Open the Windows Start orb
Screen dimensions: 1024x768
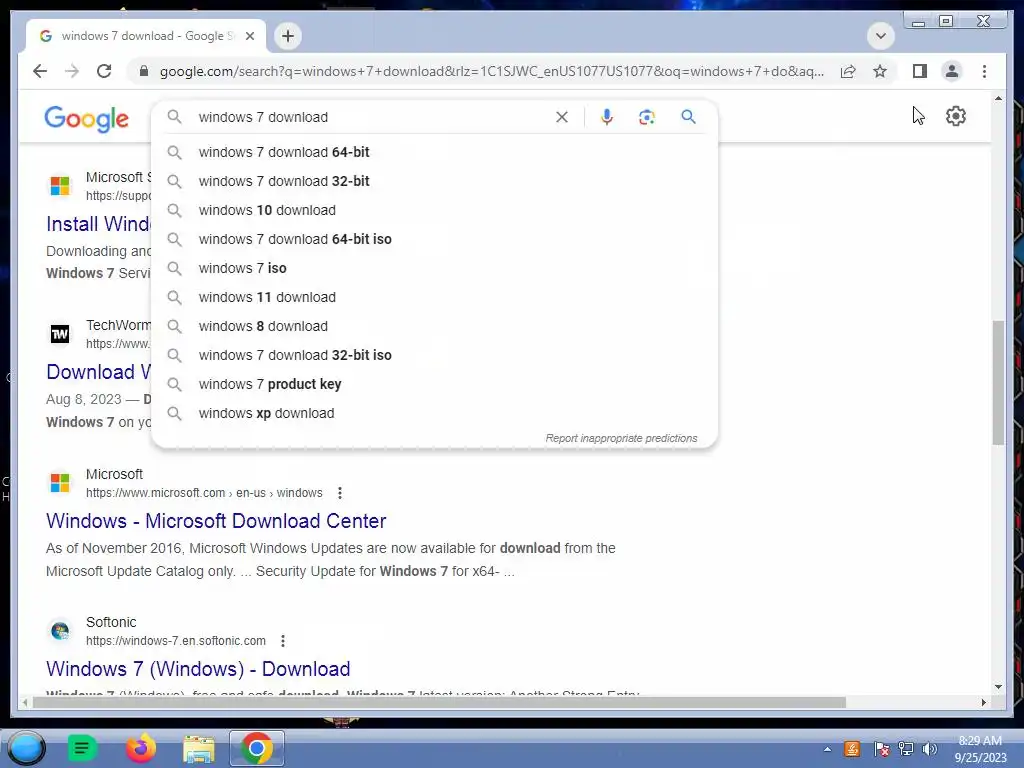pyautogui.click(x=26, y=748)
